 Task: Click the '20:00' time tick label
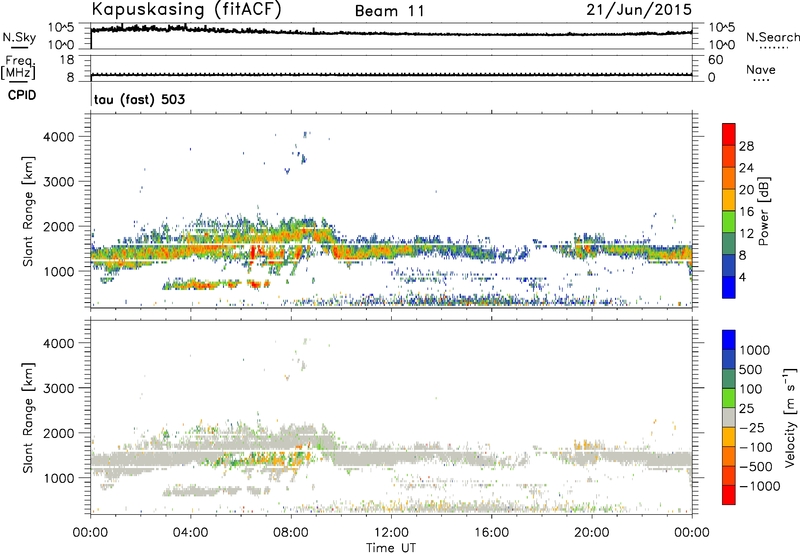591,533
